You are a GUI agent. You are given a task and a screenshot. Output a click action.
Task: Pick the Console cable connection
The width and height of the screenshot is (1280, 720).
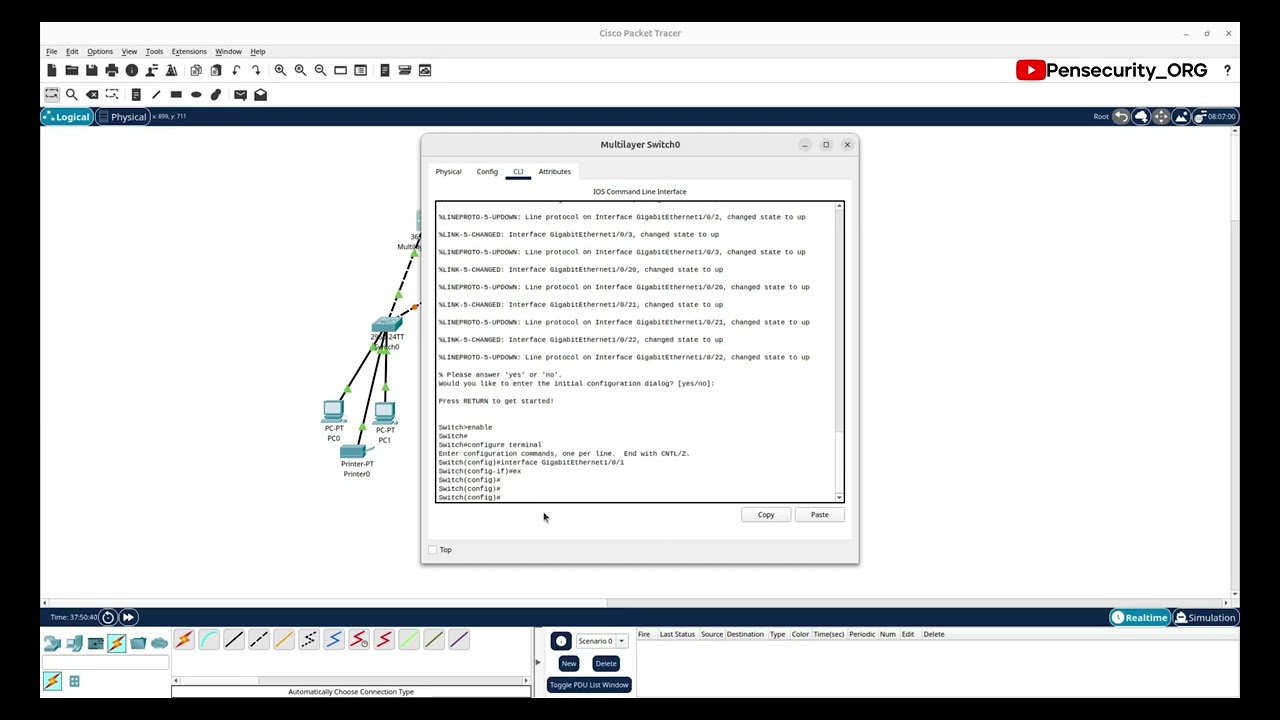point(209,640)
